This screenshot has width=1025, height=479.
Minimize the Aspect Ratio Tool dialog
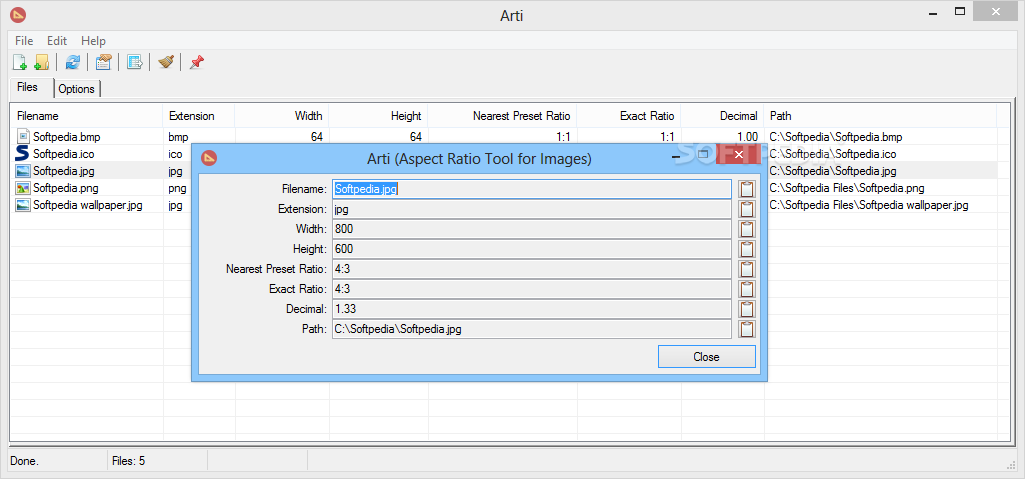click(677, 157)
